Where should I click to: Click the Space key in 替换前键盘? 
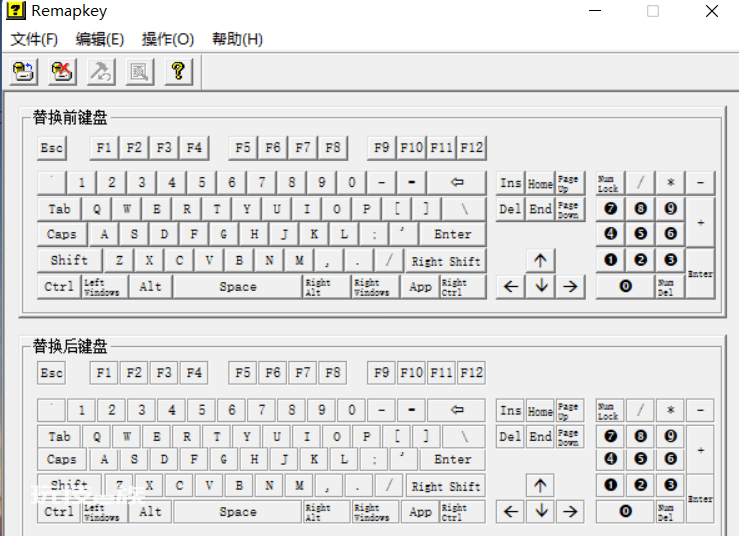click(238, 287)
